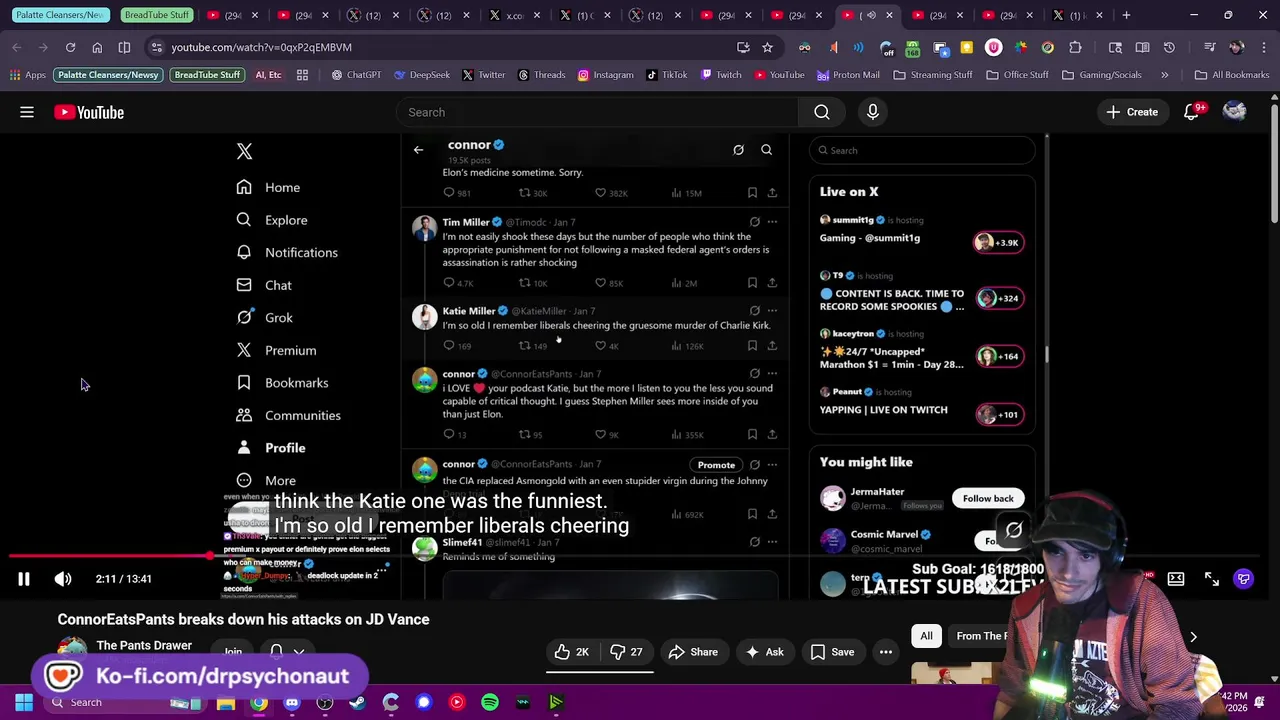
Task: Open The Pants Drawer channel name
Action: click(144, 646)
